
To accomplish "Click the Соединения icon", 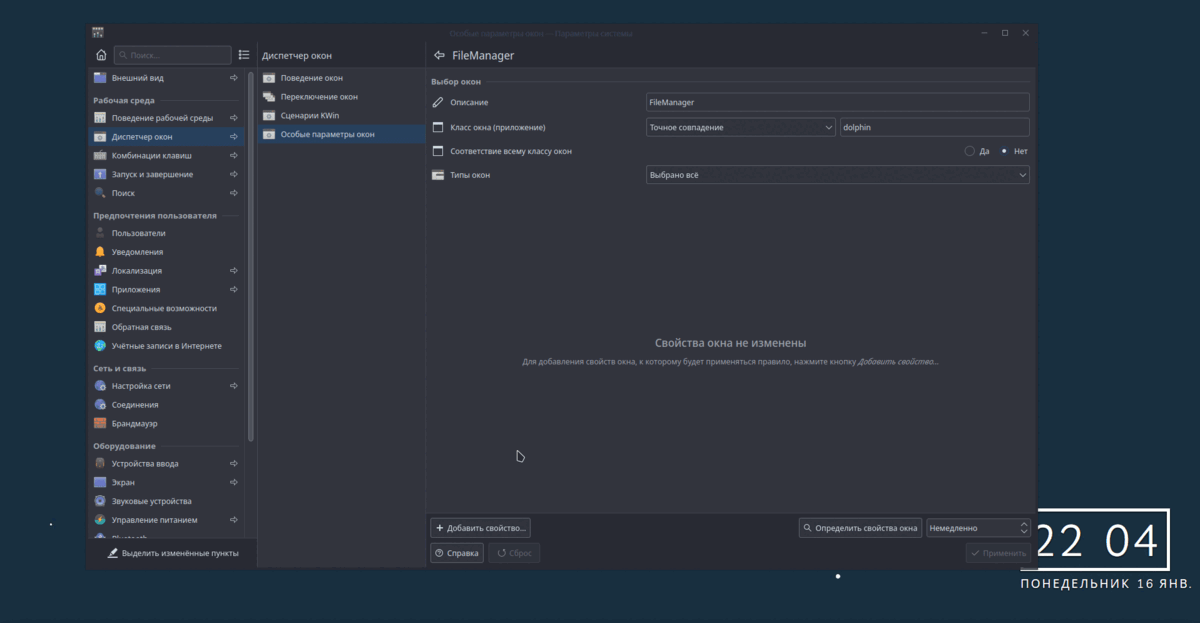I will (100, 405).
